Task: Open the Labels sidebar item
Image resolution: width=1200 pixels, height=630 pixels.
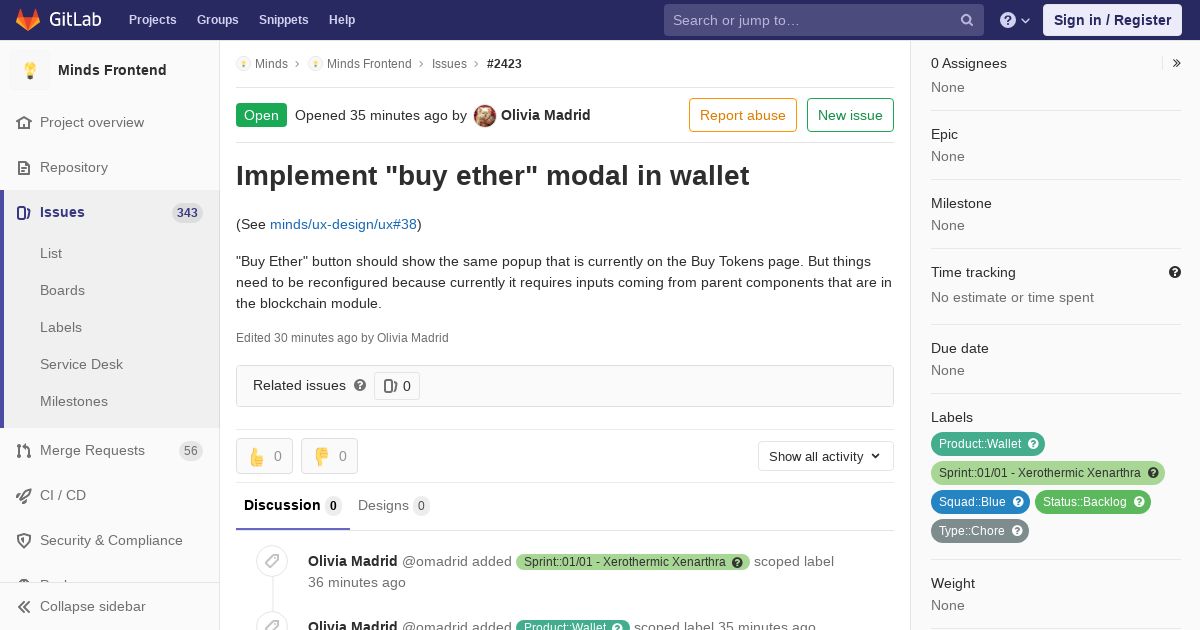Action: pyautogui.click(x=61, y=327)
